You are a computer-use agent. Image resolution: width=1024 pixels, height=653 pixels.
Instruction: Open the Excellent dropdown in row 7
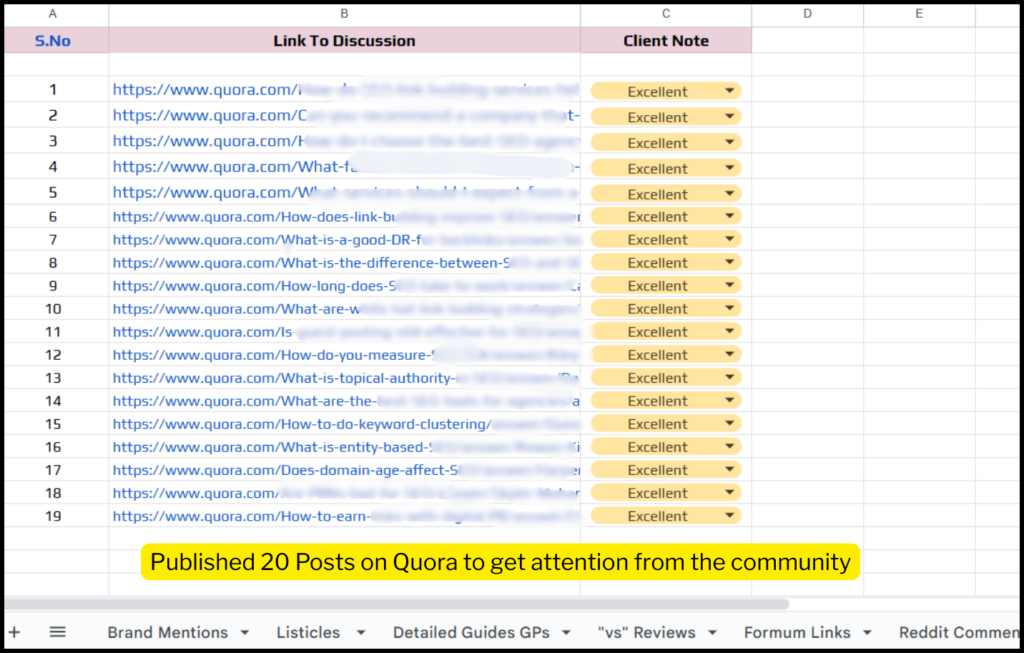pyautogui.click(x=666, y=239)
